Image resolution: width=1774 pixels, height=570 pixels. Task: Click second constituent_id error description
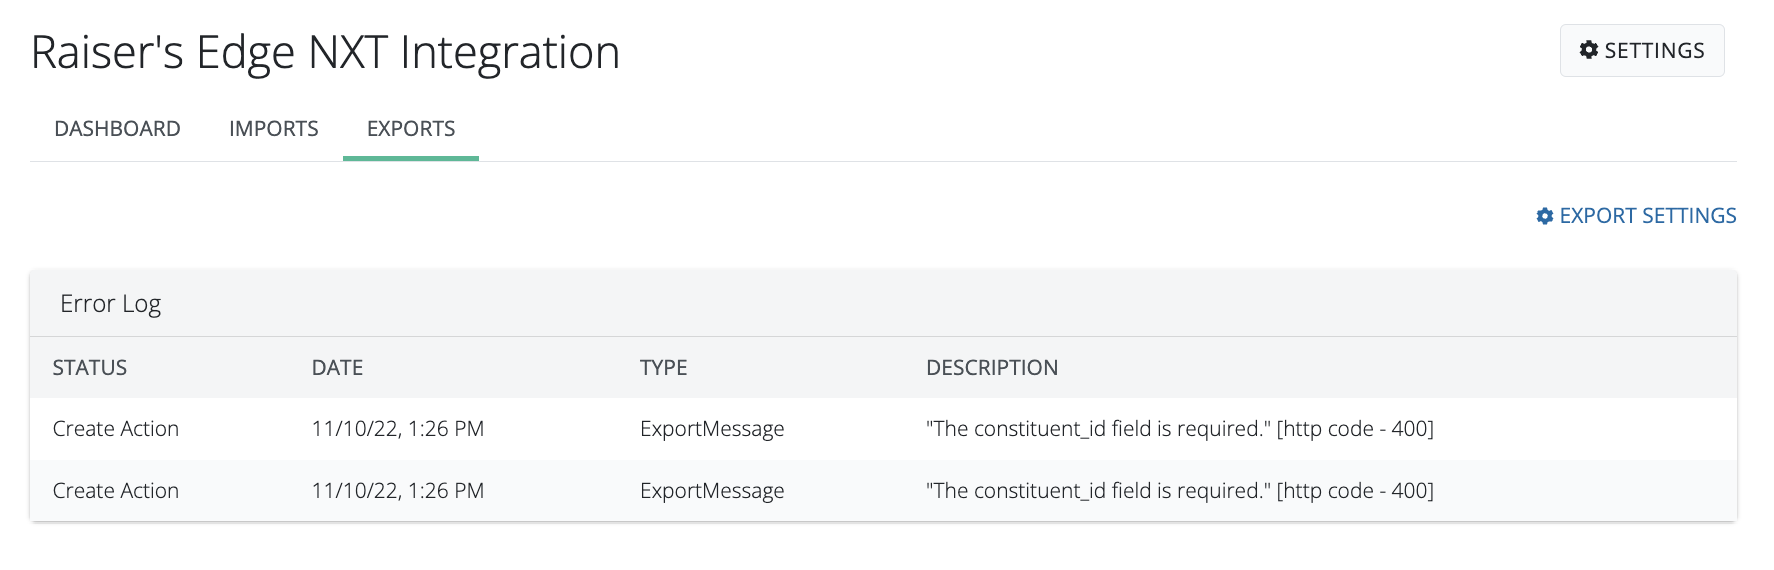pyautogui.click(x=1179, y=491)
